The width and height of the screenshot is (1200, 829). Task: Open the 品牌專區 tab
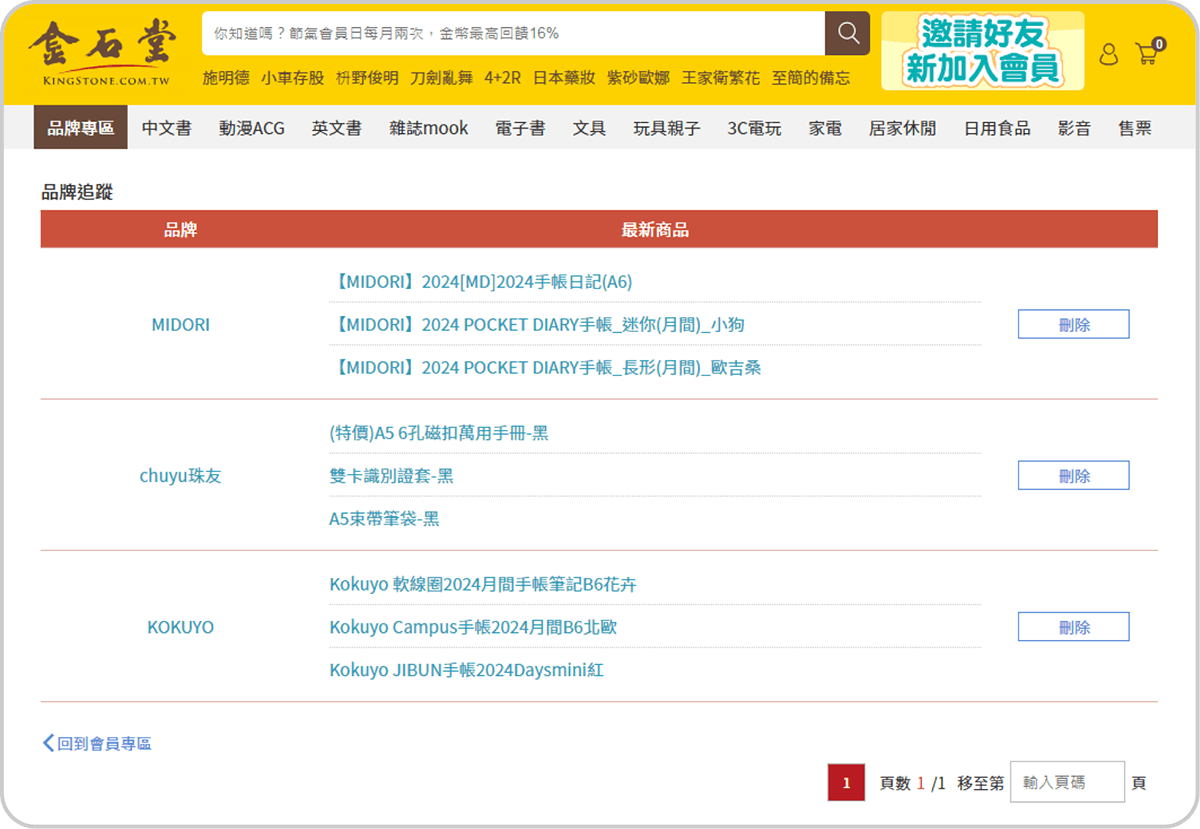(x=81, y=128)
